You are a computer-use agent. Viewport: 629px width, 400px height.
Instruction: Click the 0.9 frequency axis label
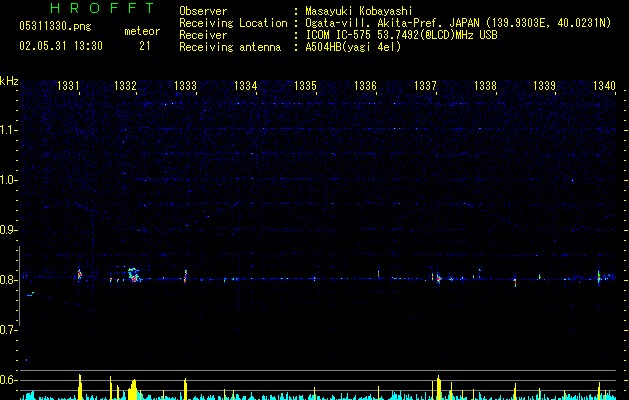[x=9, y=230]
